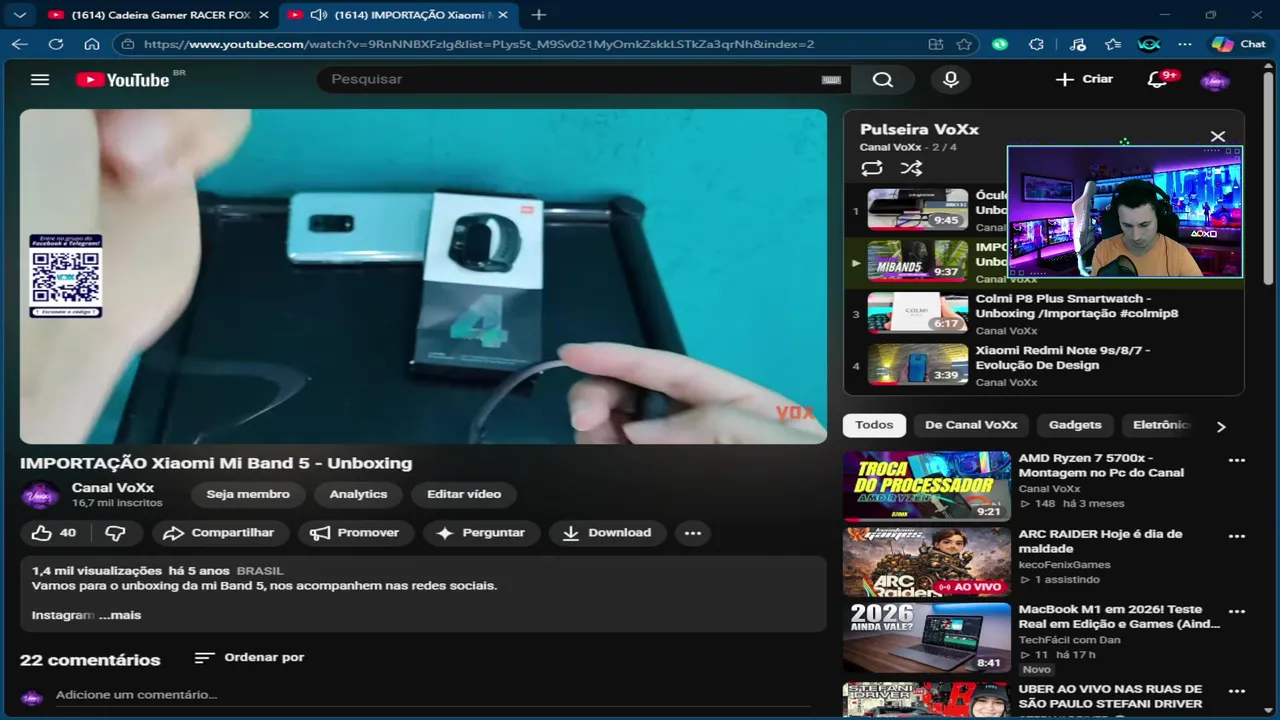View site information lock icon

point(126,44)
